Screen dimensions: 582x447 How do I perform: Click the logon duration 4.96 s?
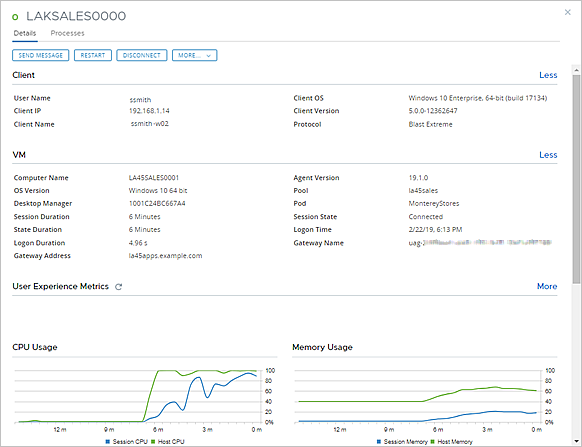point(138,243)
